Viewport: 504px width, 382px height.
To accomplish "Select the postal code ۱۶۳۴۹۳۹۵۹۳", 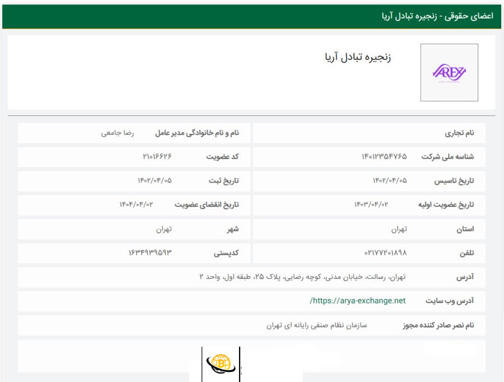I will [150, 253].
